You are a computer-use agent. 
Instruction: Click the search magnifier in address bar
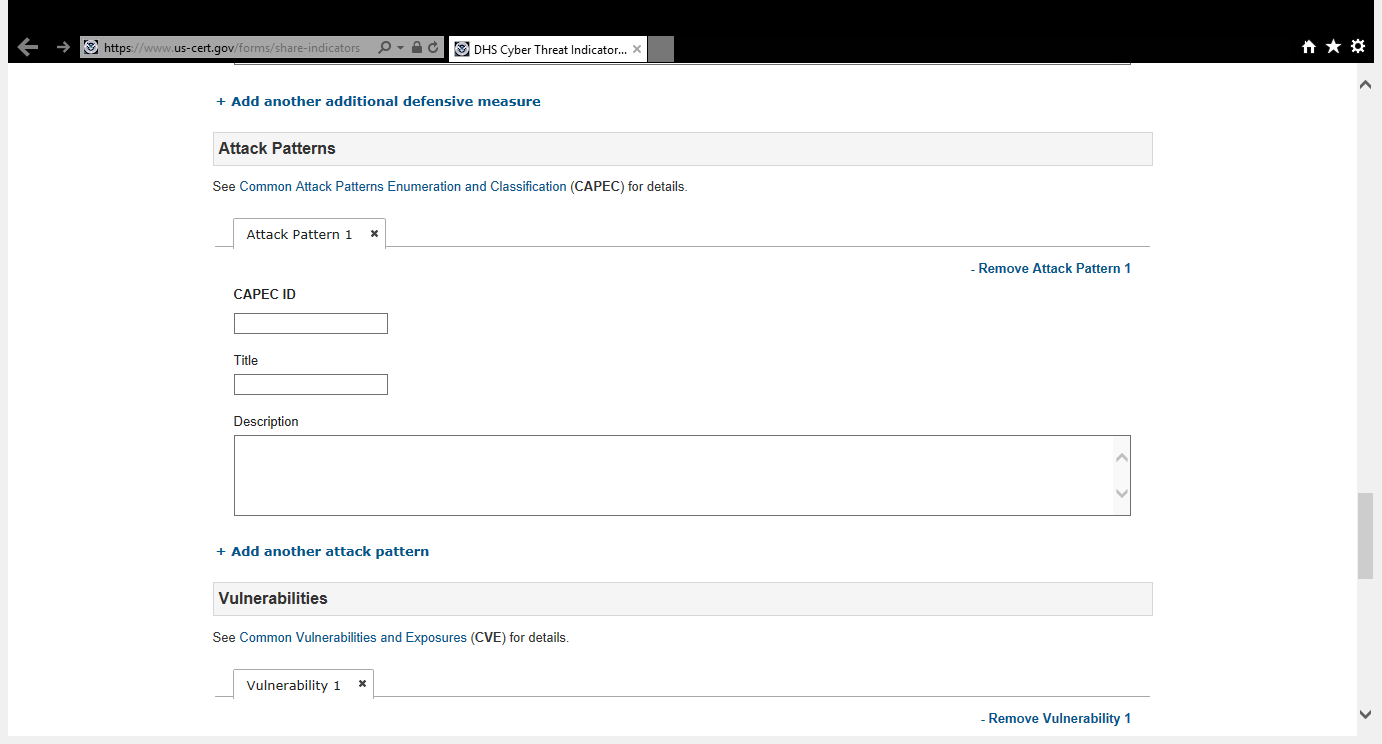(x=384, y=47)
